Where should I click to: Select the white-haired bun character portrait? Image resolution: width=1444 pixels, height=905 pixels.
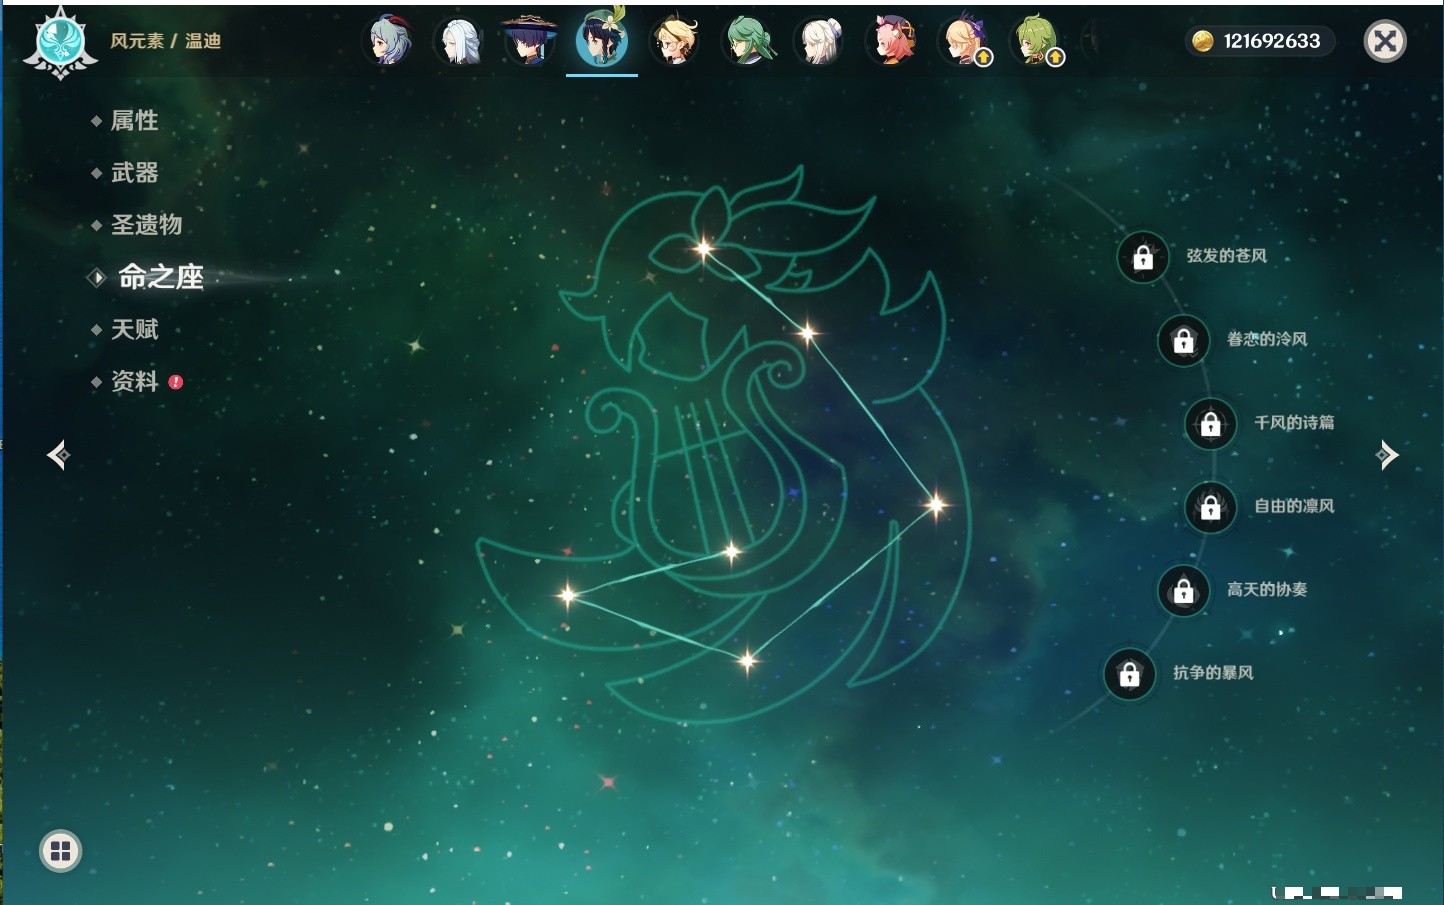coord(819,41)
